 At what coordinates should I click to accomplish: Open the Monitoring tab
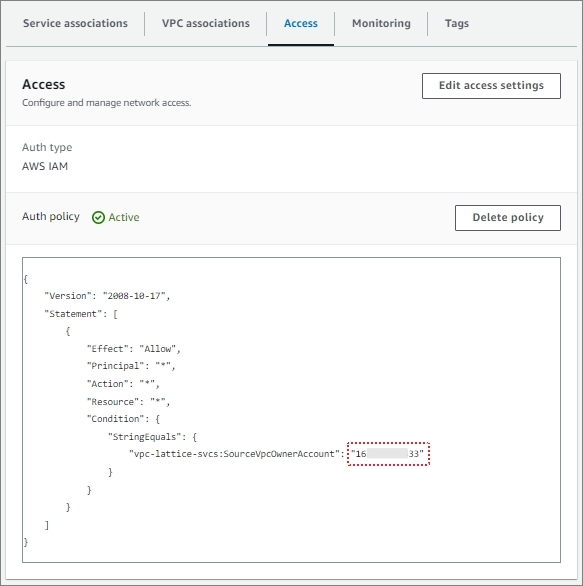pos(381,23)
